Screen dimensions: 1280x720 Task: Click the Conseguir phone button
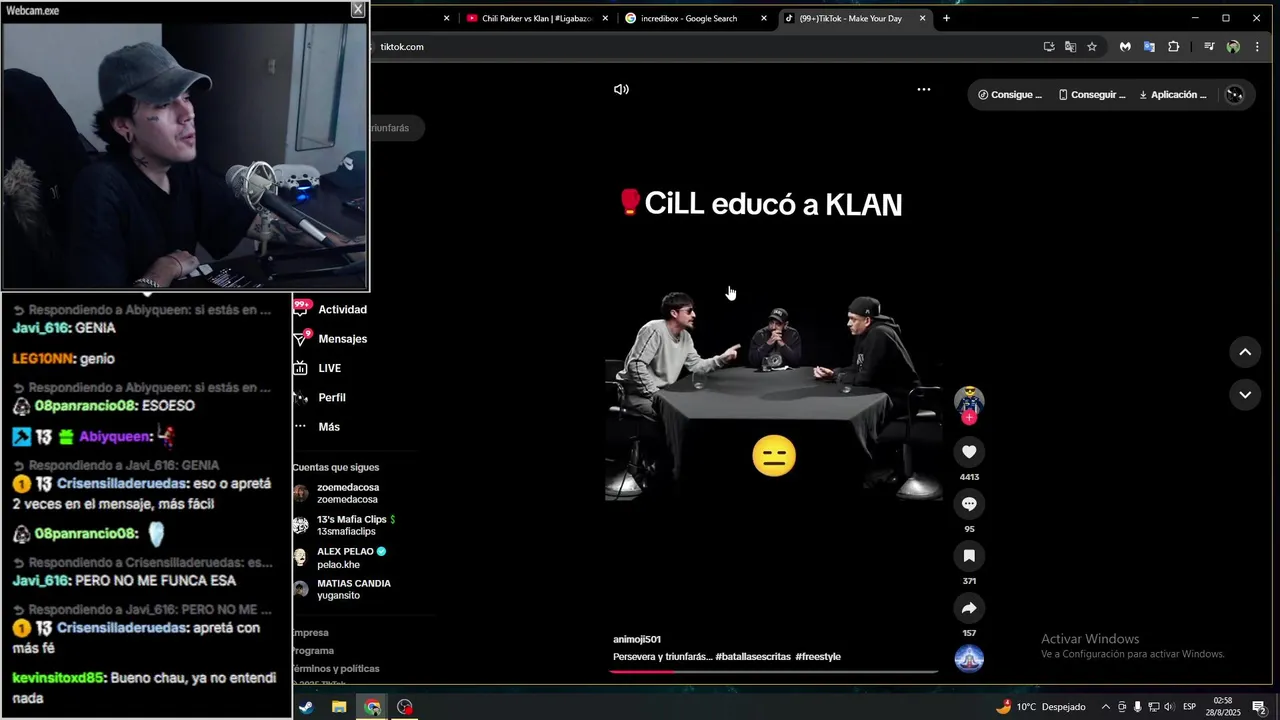pyautogui.click(x=1092, y=95)
